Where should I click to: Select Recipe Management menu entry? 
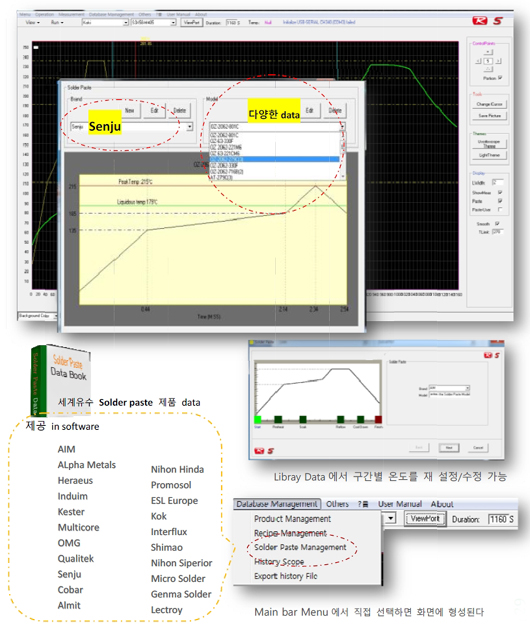pyautogui.click(x=290, y=533)
